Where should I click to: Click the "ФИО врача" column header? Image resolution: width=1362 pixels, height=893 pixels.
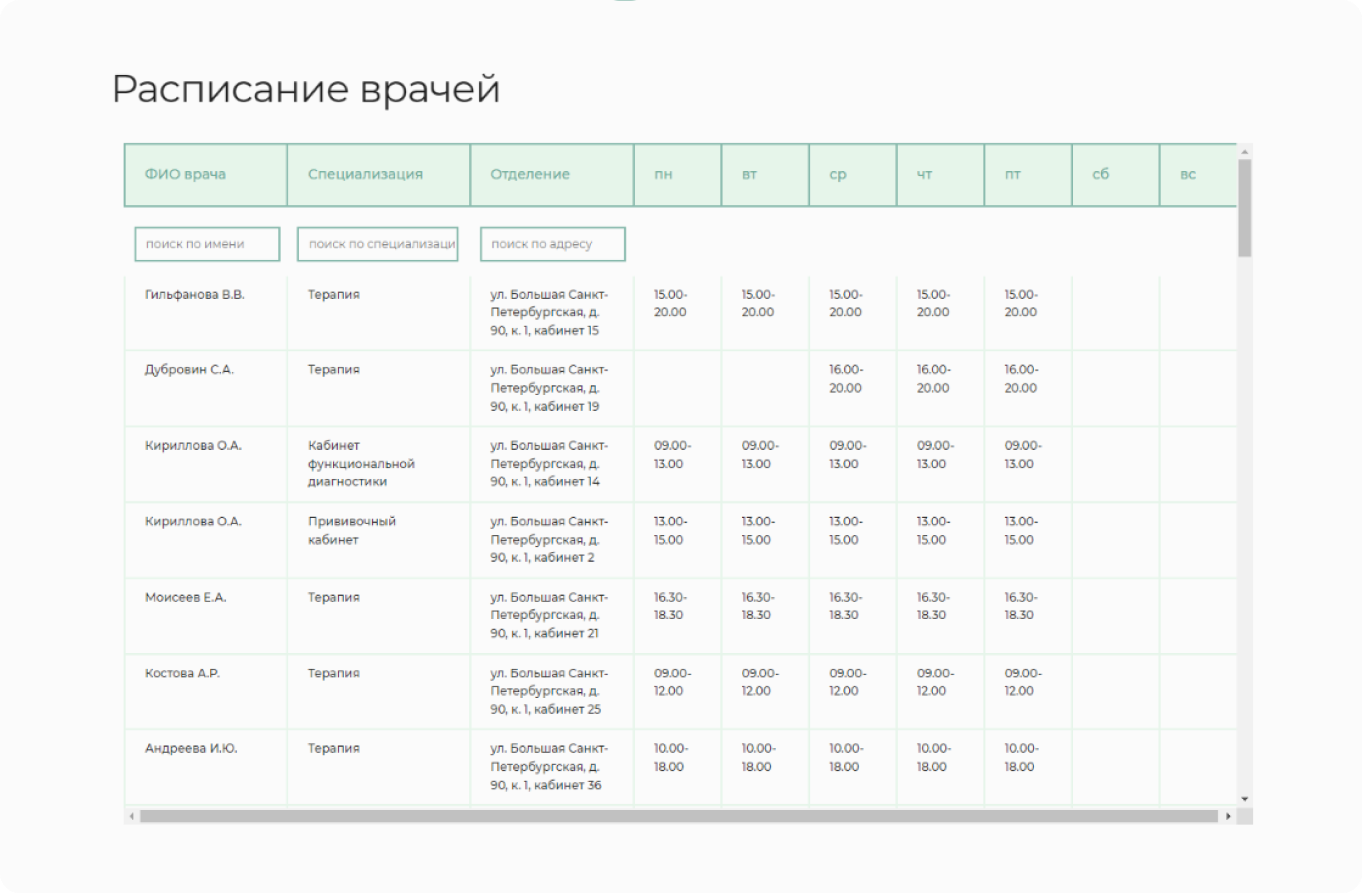206,175
